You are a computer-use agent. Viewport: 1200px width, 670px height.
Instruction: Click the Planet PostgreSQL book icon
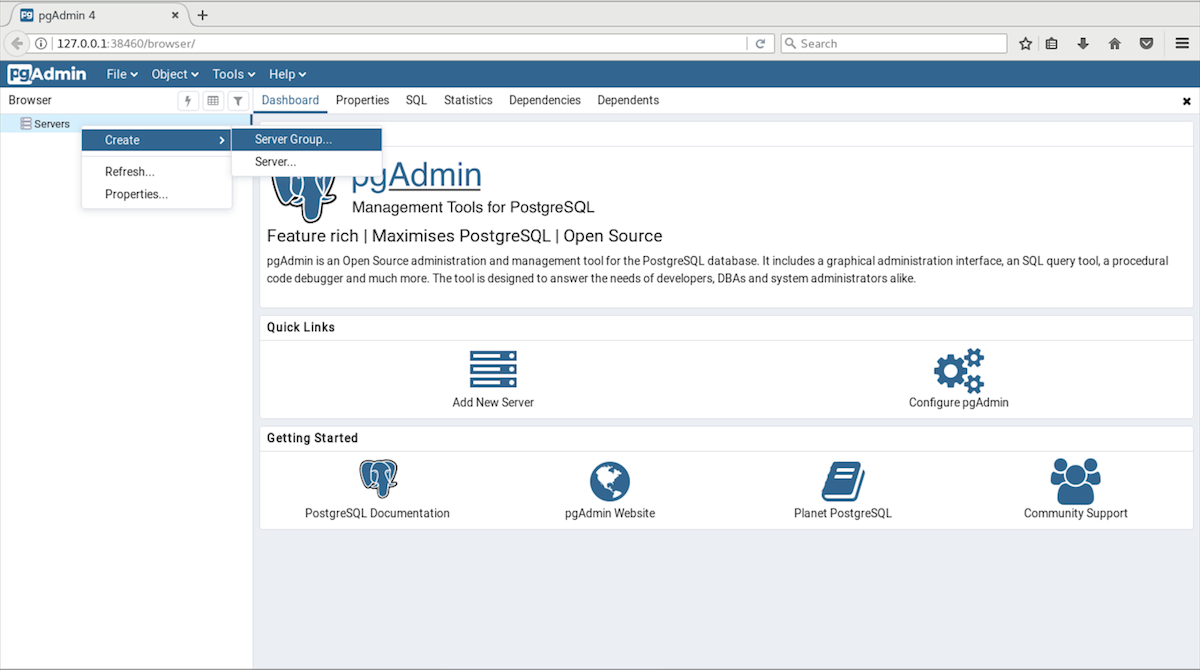[x=843, y=481]
